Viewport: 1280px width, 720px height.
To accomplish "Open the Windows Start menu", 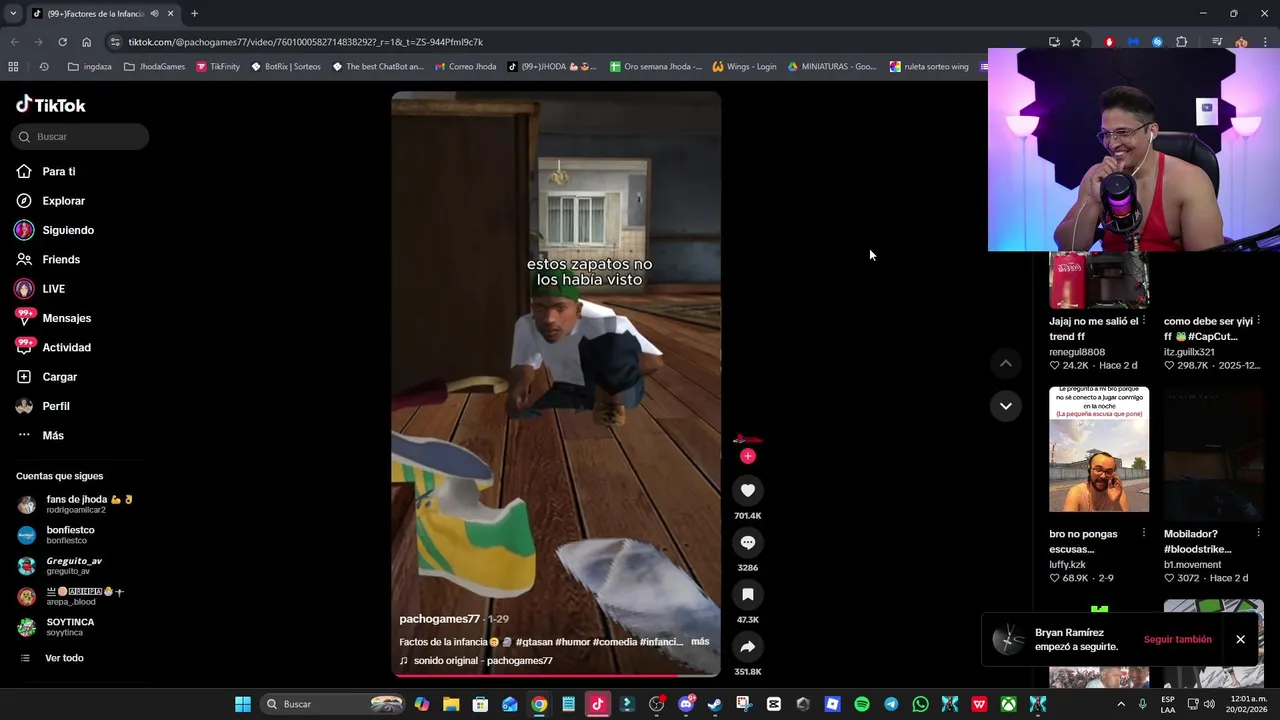I will [x=243, y=704].
